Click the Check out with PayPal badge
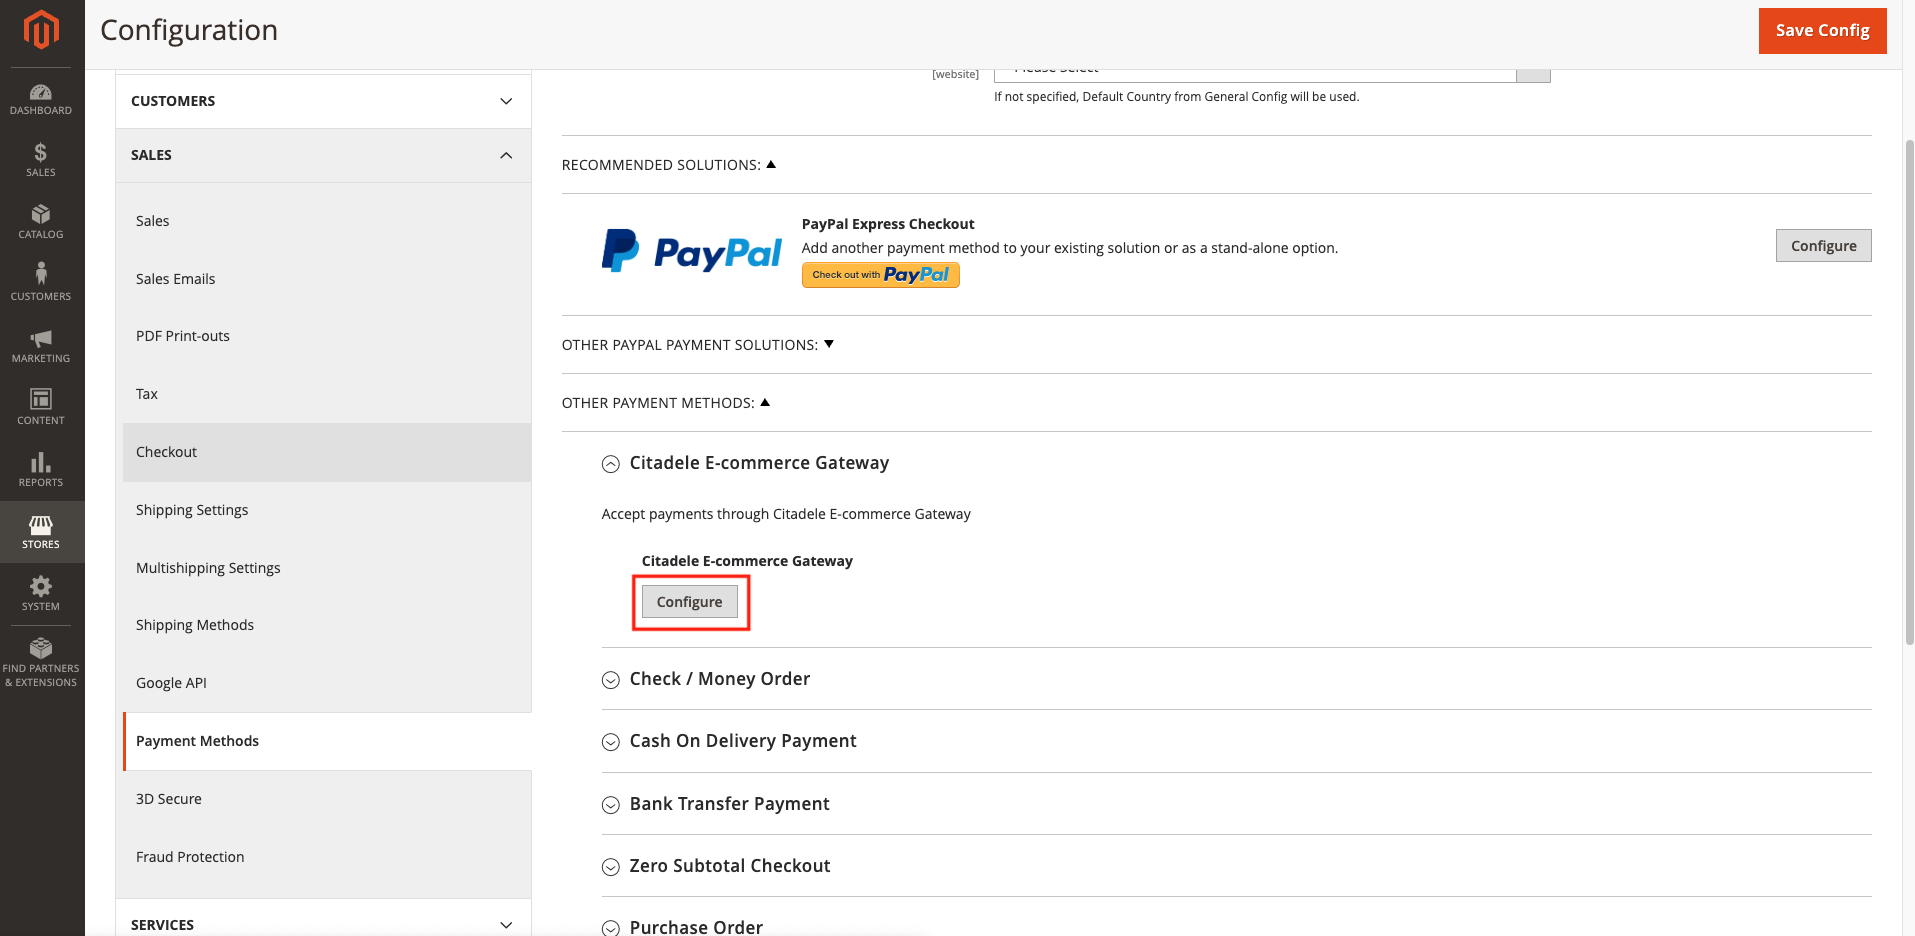The height and width of the screenshot is (936, 1915). tap(880, 275)
